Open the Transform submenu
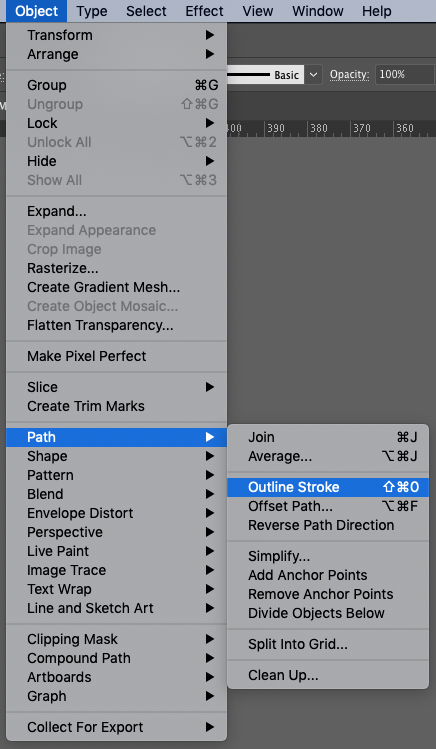The image size is (436, 749). (x=117, y=35)
